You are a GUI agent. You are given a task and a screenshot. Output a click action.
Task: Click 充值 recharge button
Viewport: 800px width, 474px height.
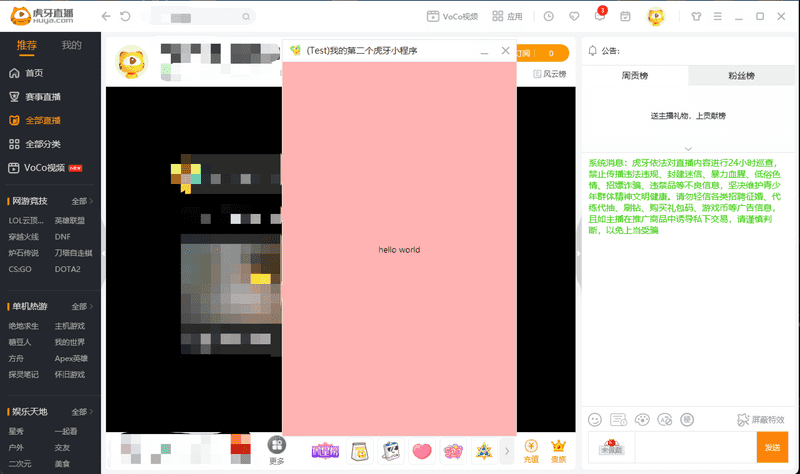pos(531,450)
